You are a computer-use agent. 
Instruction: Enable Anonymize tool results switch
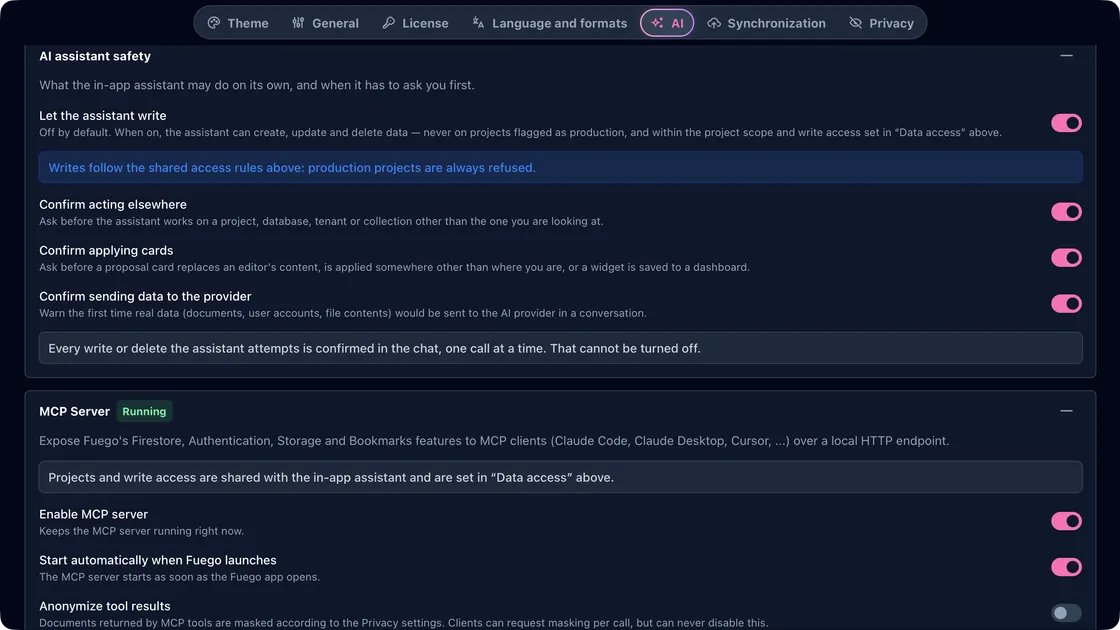pos(1066,613)
